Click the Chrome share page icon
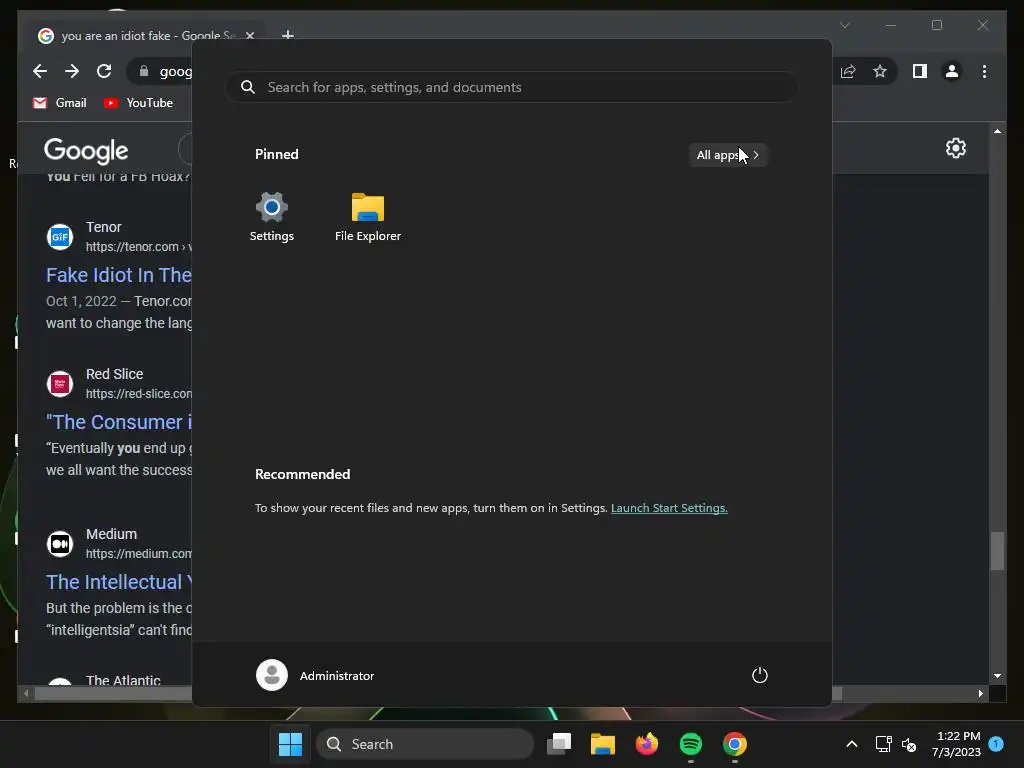The width and height of the screenshot is (1024, 768). [848, 71]
